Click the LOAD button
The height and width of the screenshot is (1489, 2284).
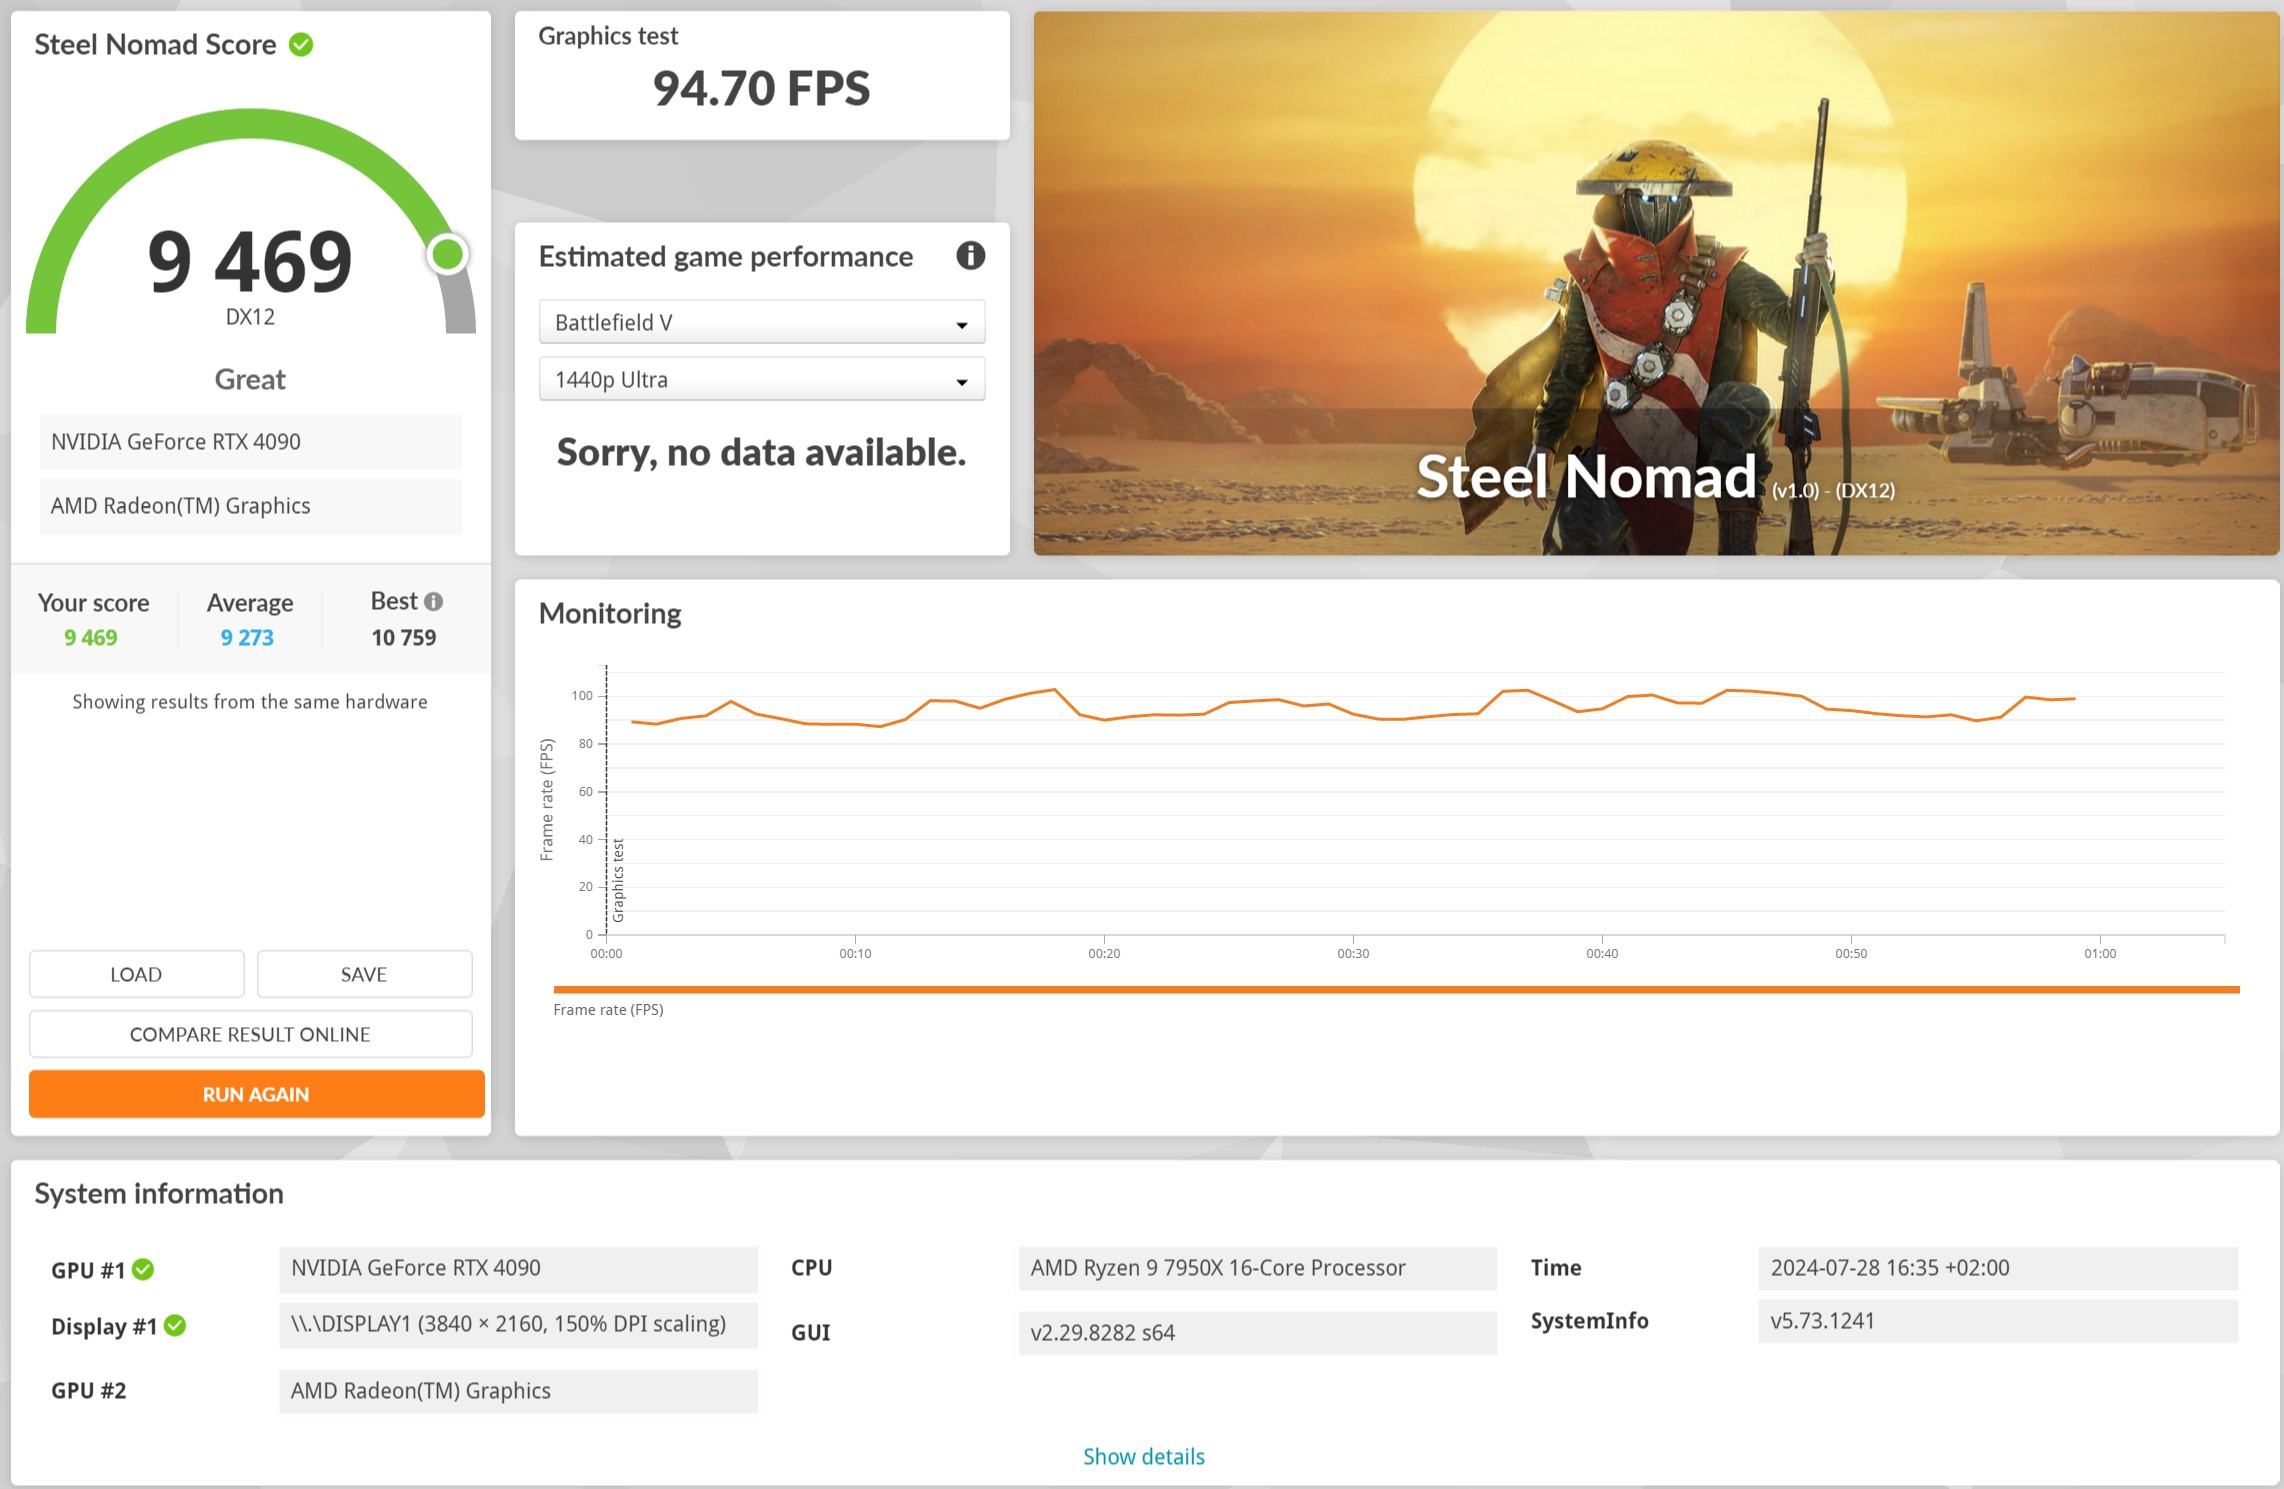[x=136, y=973]
